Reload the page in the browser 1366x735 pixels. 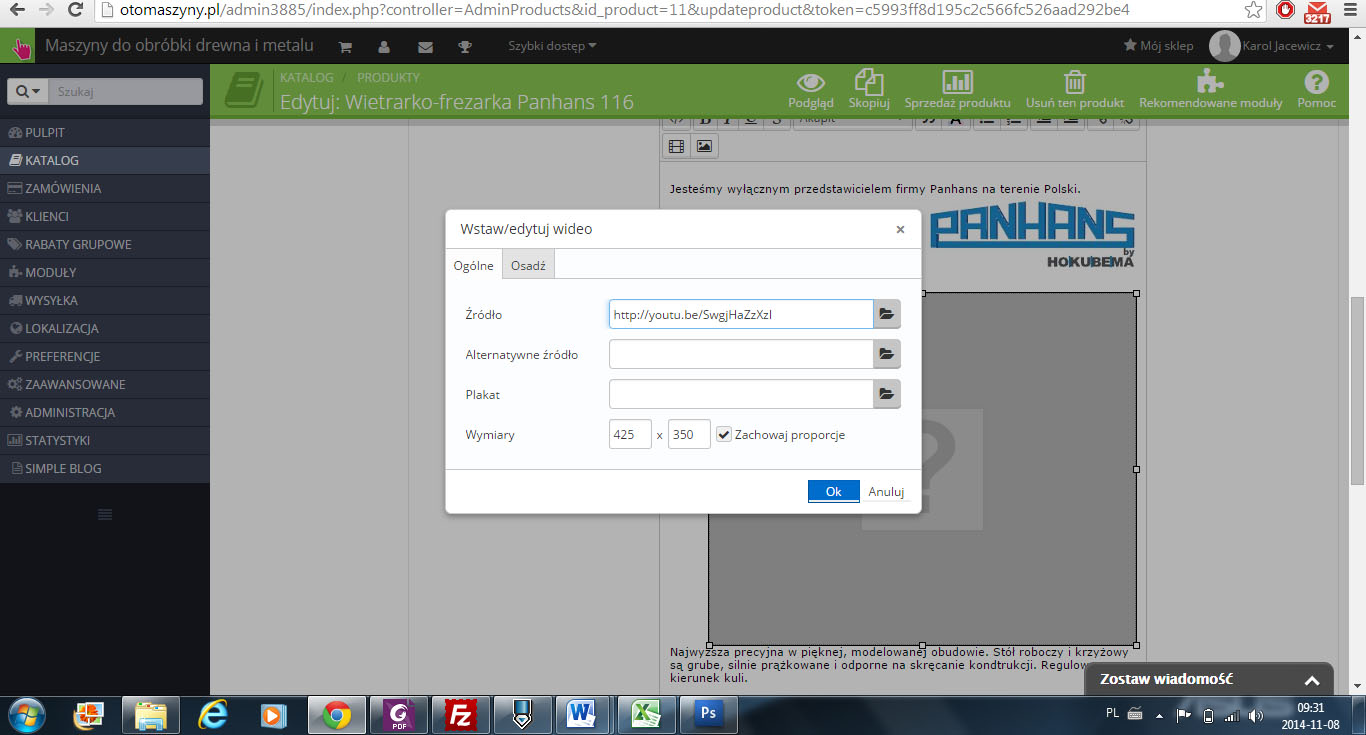(74, 10)
